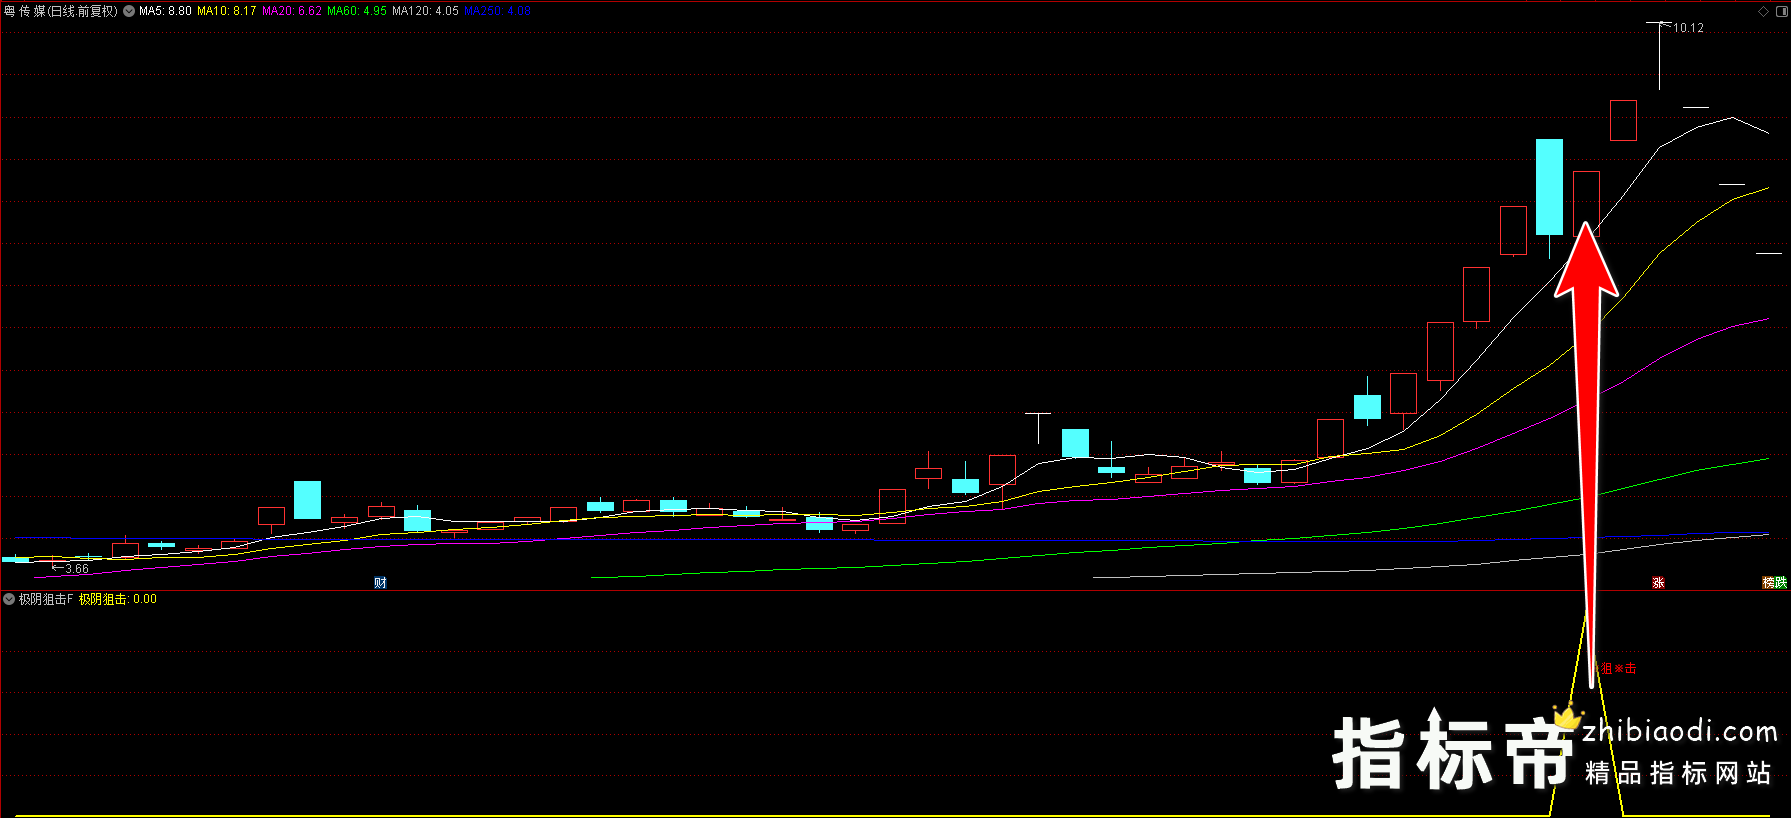Screen dimensions: 1791x818
Task: Click the 榜跌 marker at bottom right
Action: [1774, 583]
